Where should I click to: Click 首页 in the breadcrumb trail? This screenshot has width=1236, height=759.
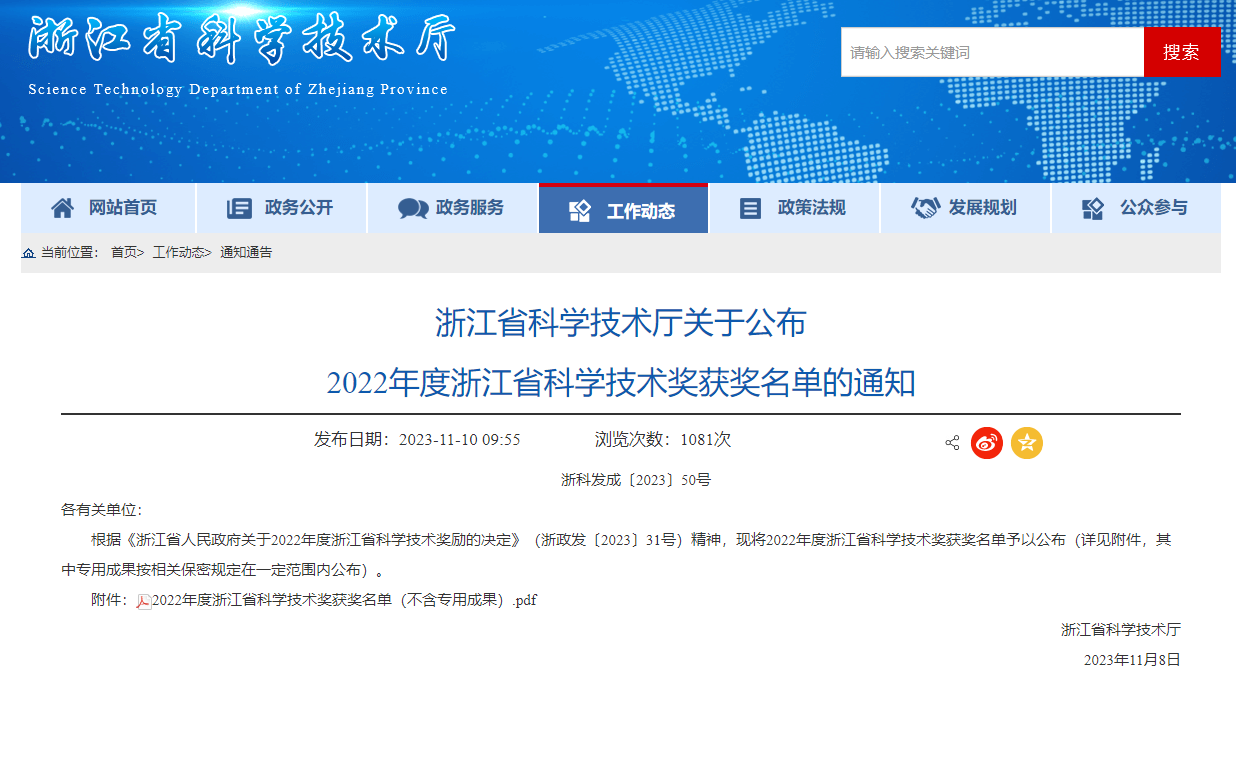coord(123,253)
